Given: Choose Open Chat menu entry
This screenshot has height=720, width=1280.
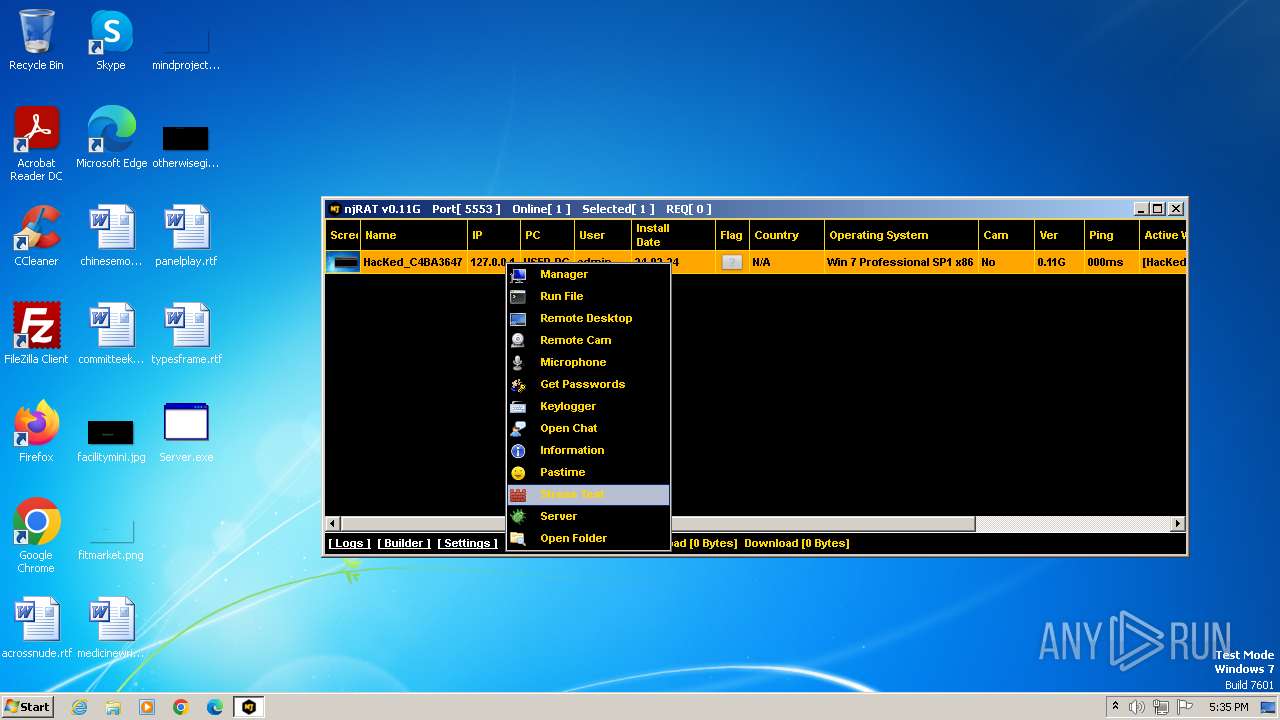Looking at the screenshot, I should click(x=588, y=429).
